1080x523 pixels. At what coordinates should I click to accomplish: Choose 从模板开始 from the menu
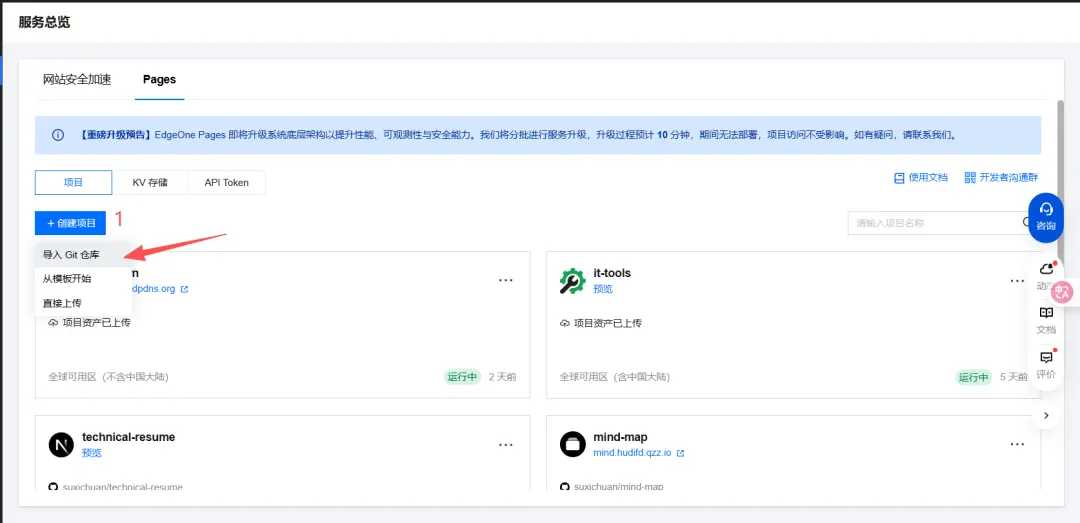(83, 278)
